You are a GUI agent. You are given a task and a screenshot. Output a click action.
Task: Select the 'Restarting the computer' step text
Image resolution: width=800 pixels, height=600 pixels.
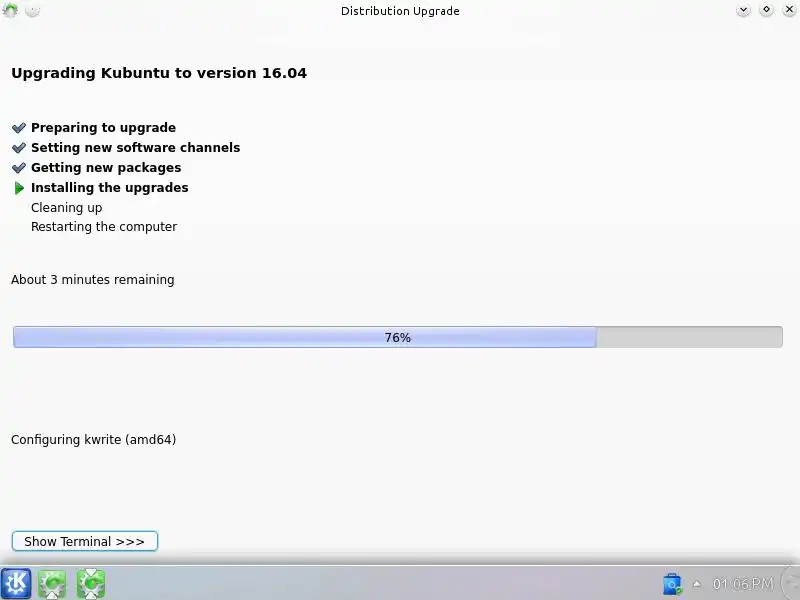pyautogui.click(x=104, y=227)
